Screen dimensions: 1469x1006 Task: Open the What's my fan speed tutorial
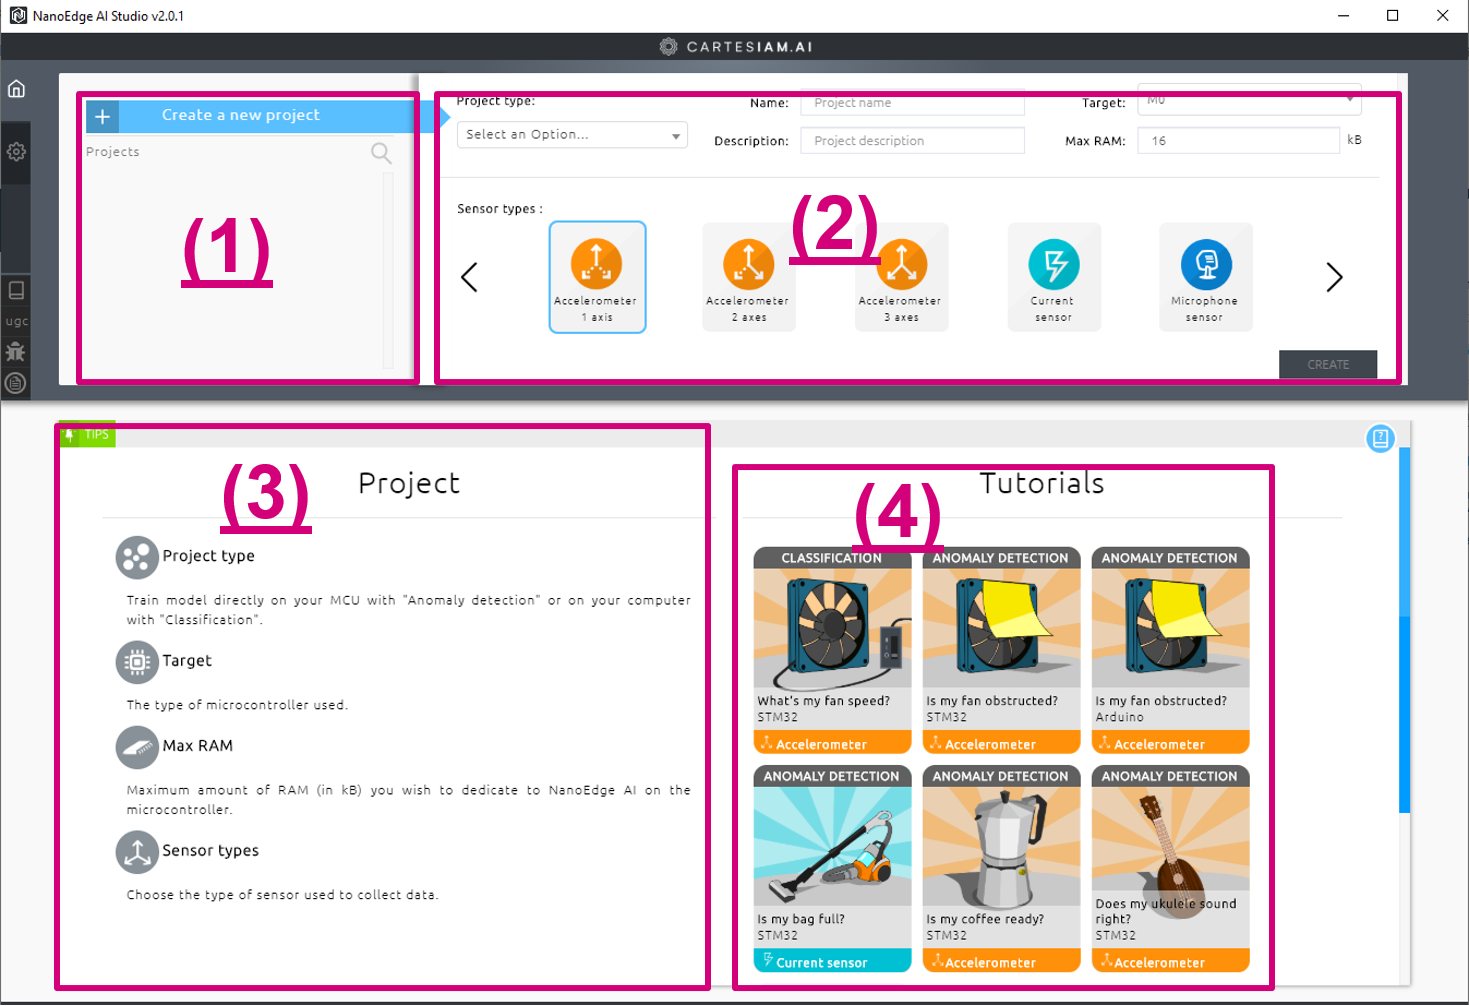[832, 650]
